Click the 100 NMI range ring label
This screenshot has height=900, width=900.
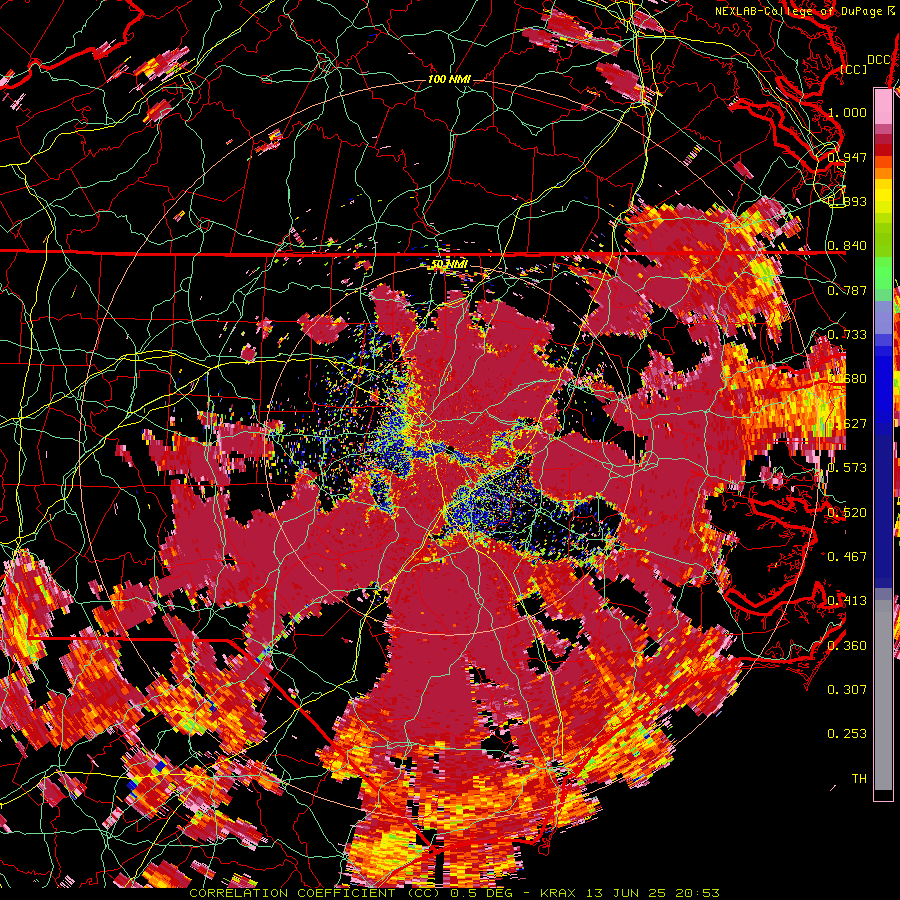[449, 79]
